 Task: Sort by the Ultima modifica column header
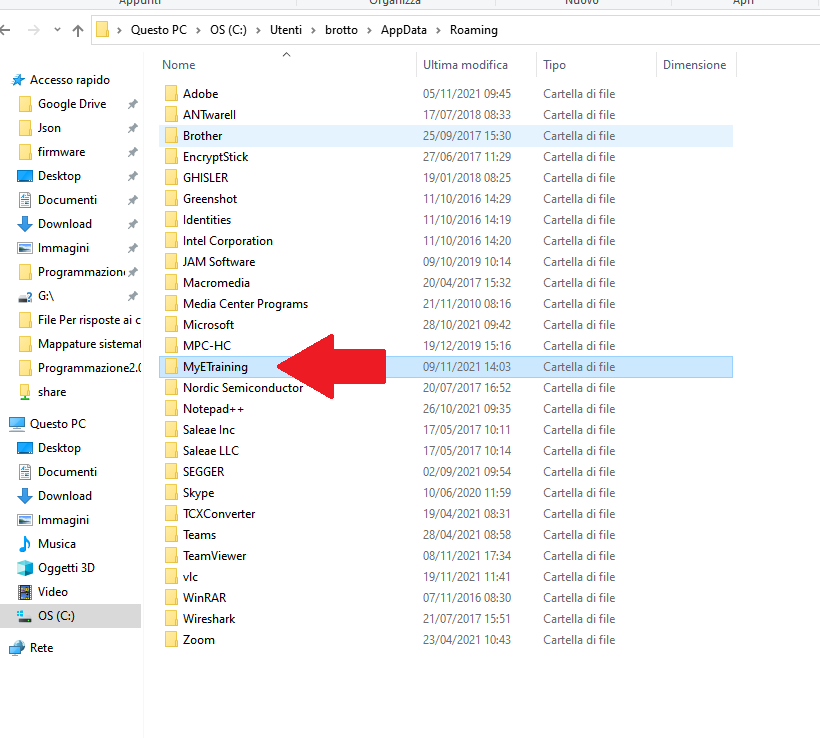tap(465, 65)
